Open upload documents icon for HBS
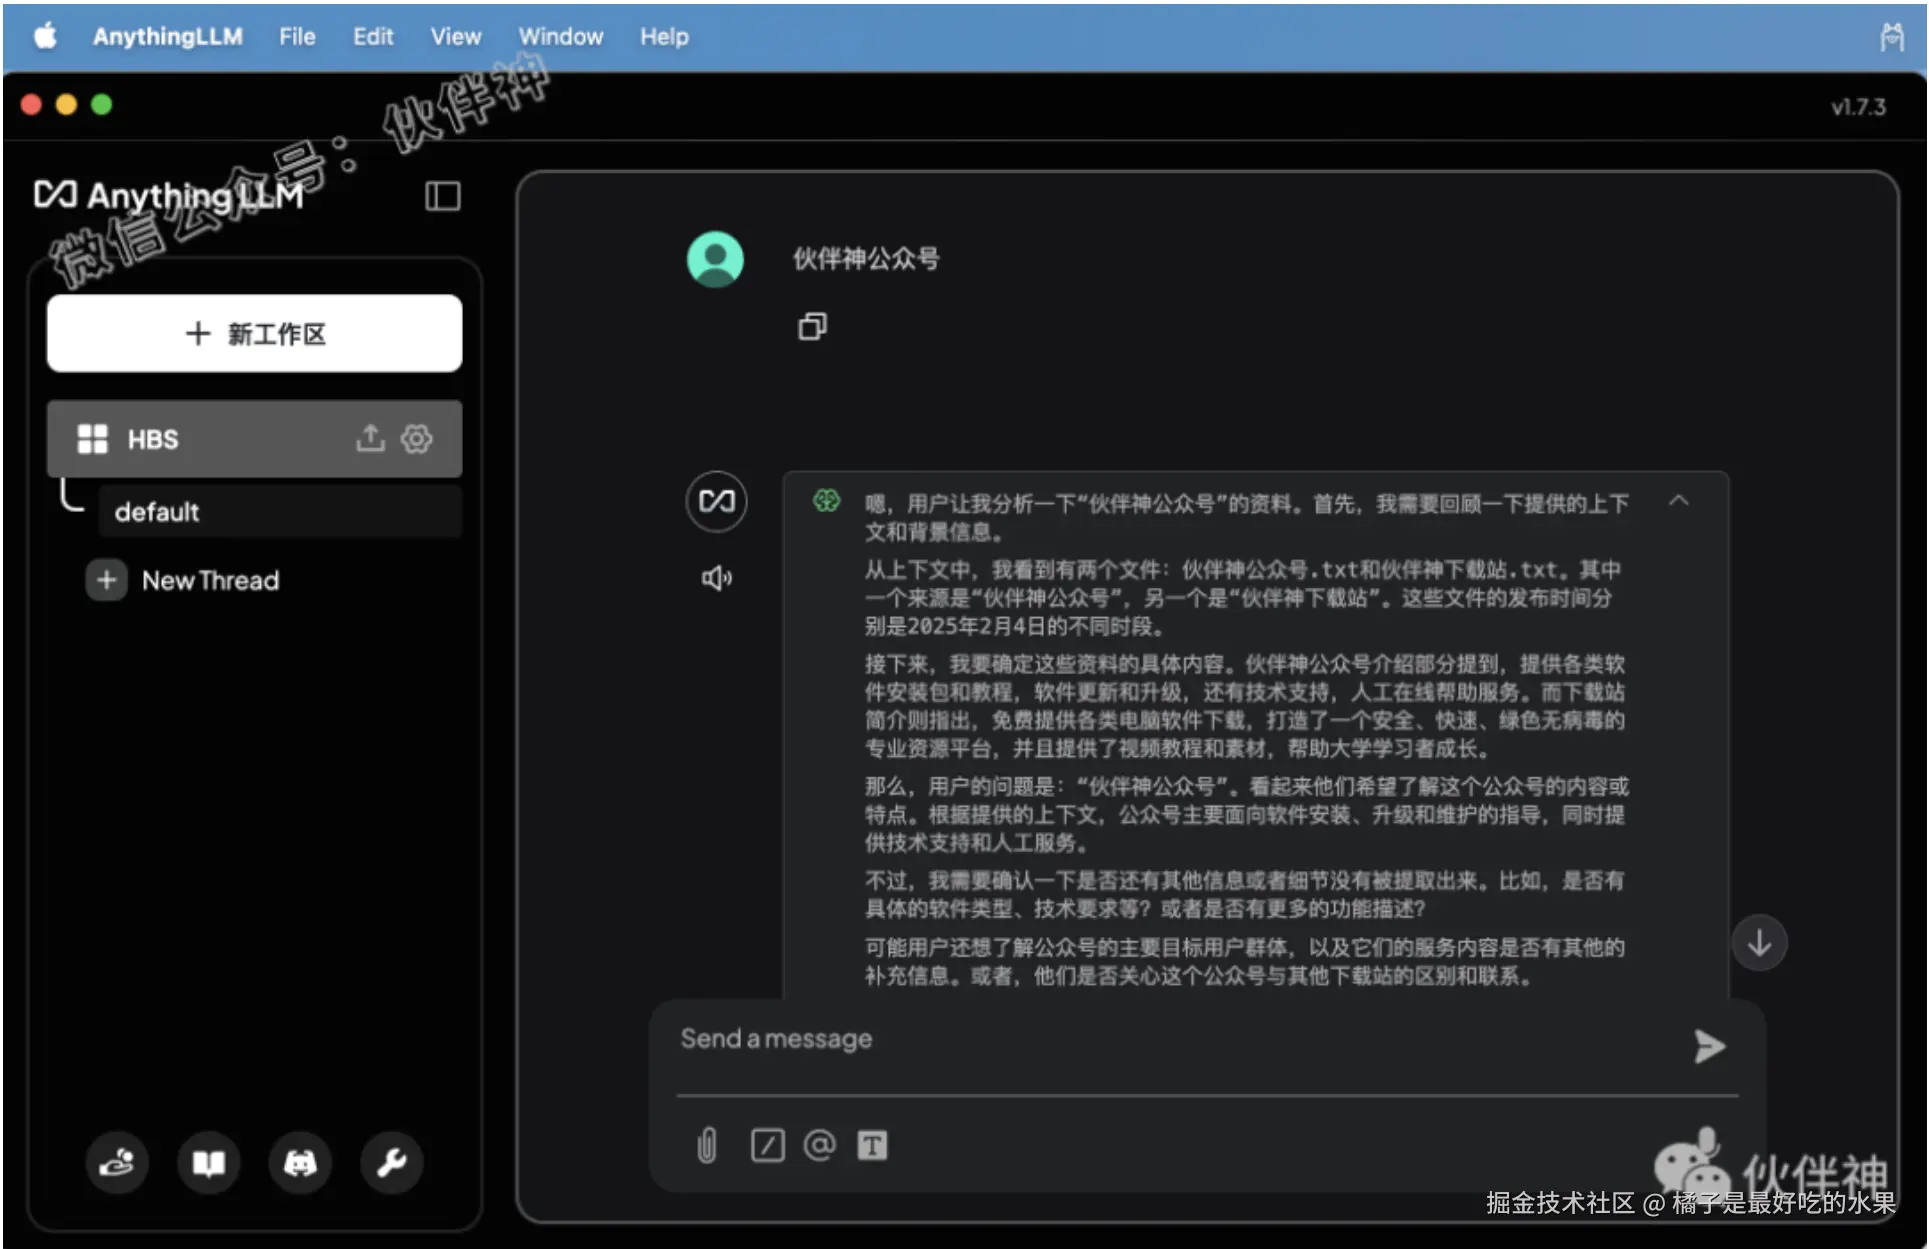1929x1249 pixels. [370, 438]
